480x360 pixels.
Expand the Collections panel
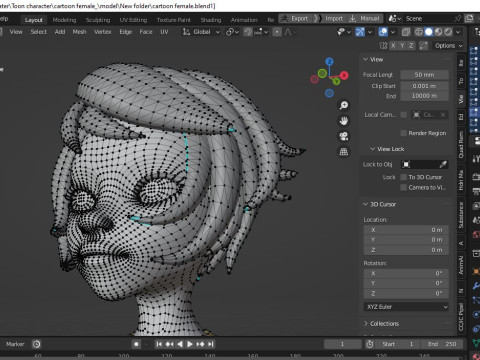tap(366, 323)
